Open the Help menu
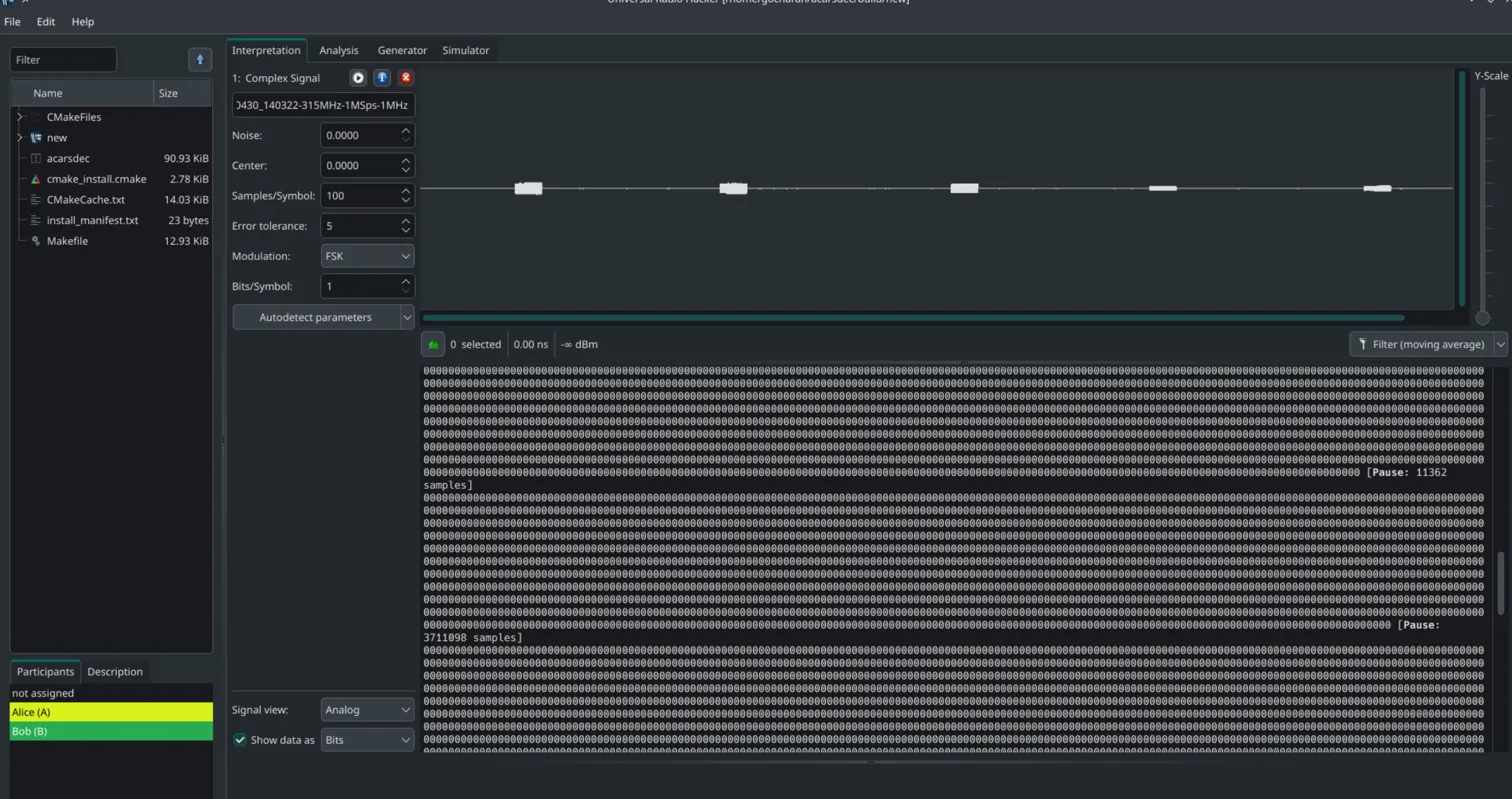The width and height of the screenshot is (1512, 799). point(83,21)
